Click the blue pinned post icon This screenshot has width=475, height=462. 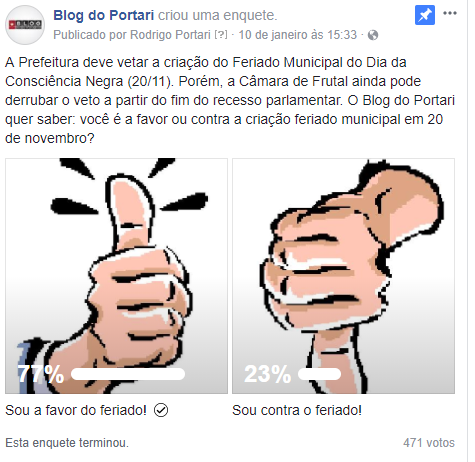click(425, 15)
